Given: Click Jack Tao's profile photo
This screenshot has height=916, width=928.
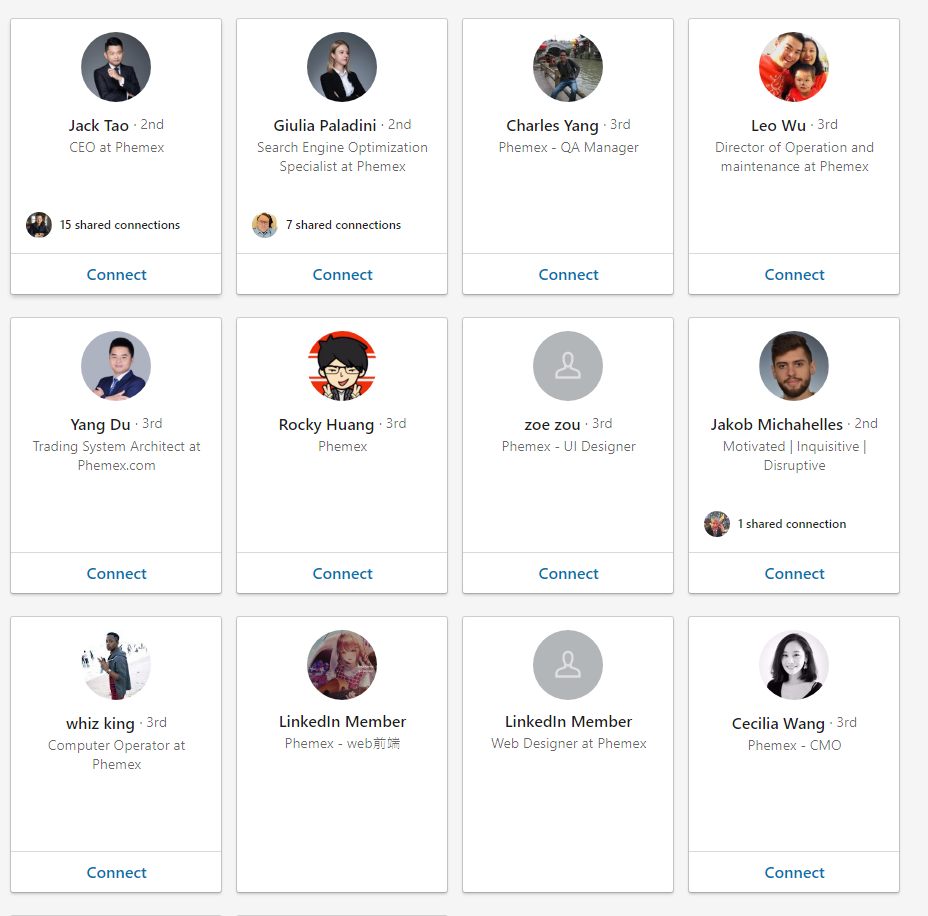Looking at the screenshot, I should point(116,67).
